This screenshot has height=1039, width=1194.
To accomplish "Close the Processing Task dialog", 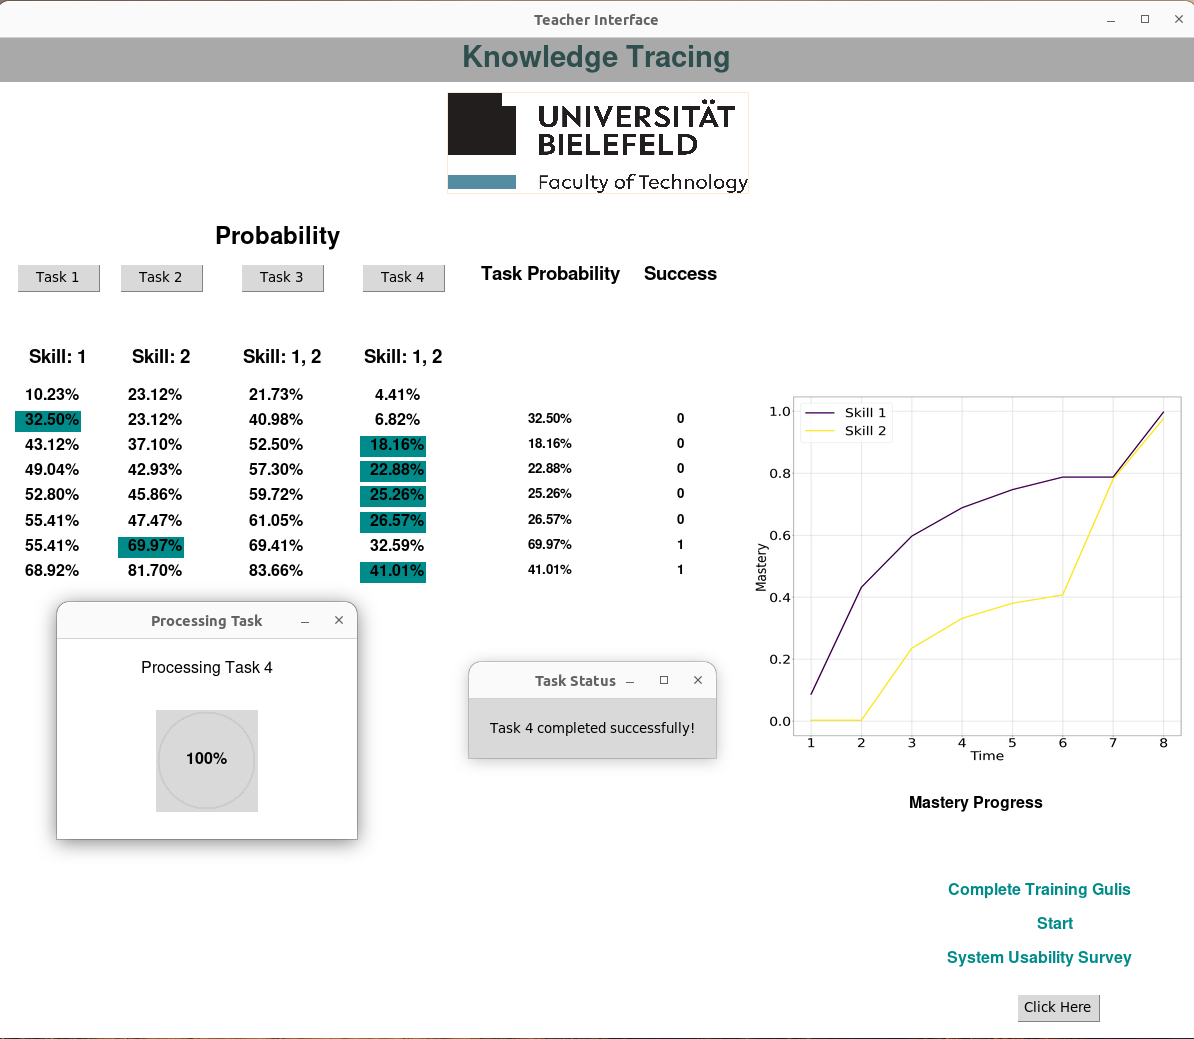I will [x=339, y=620].
